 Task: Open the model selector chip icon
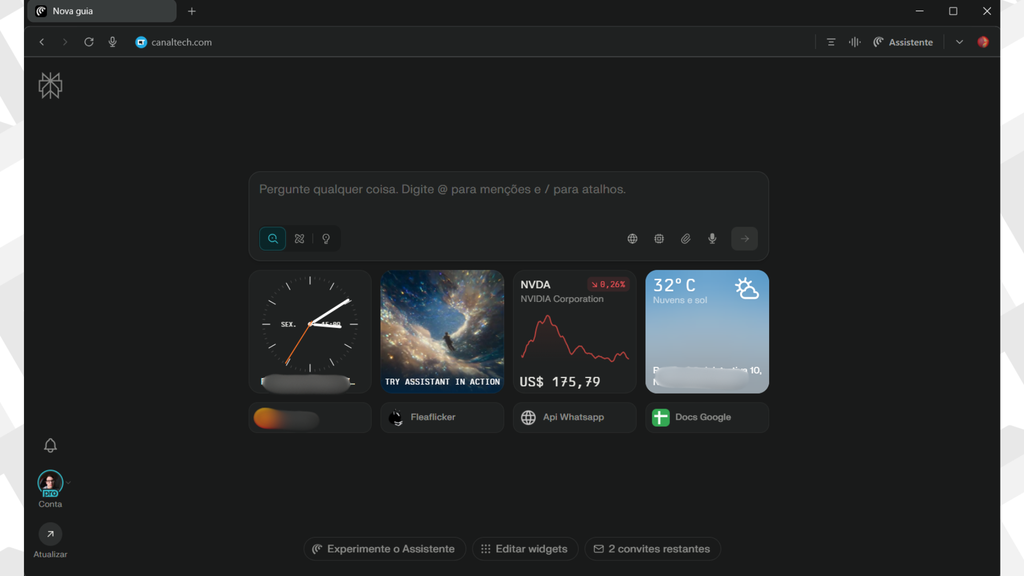tap(659, 239)
